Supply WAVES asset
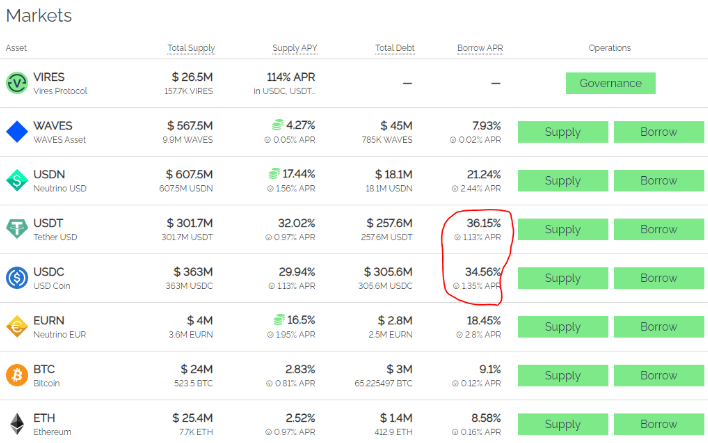 563,132
